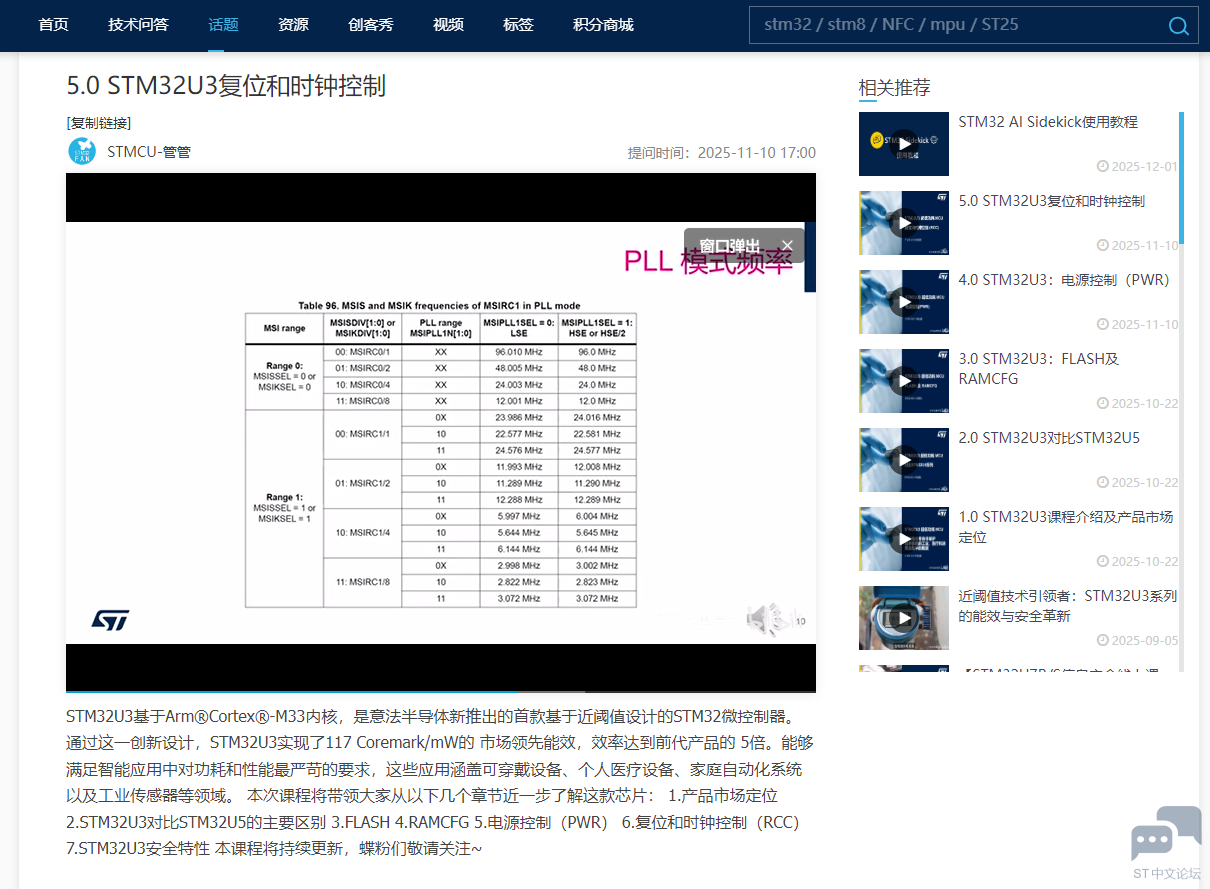Open the 近阈值技术引领者 article thumbnail
This screenshot has width=1210, height=889.
(x=904, y=618)
